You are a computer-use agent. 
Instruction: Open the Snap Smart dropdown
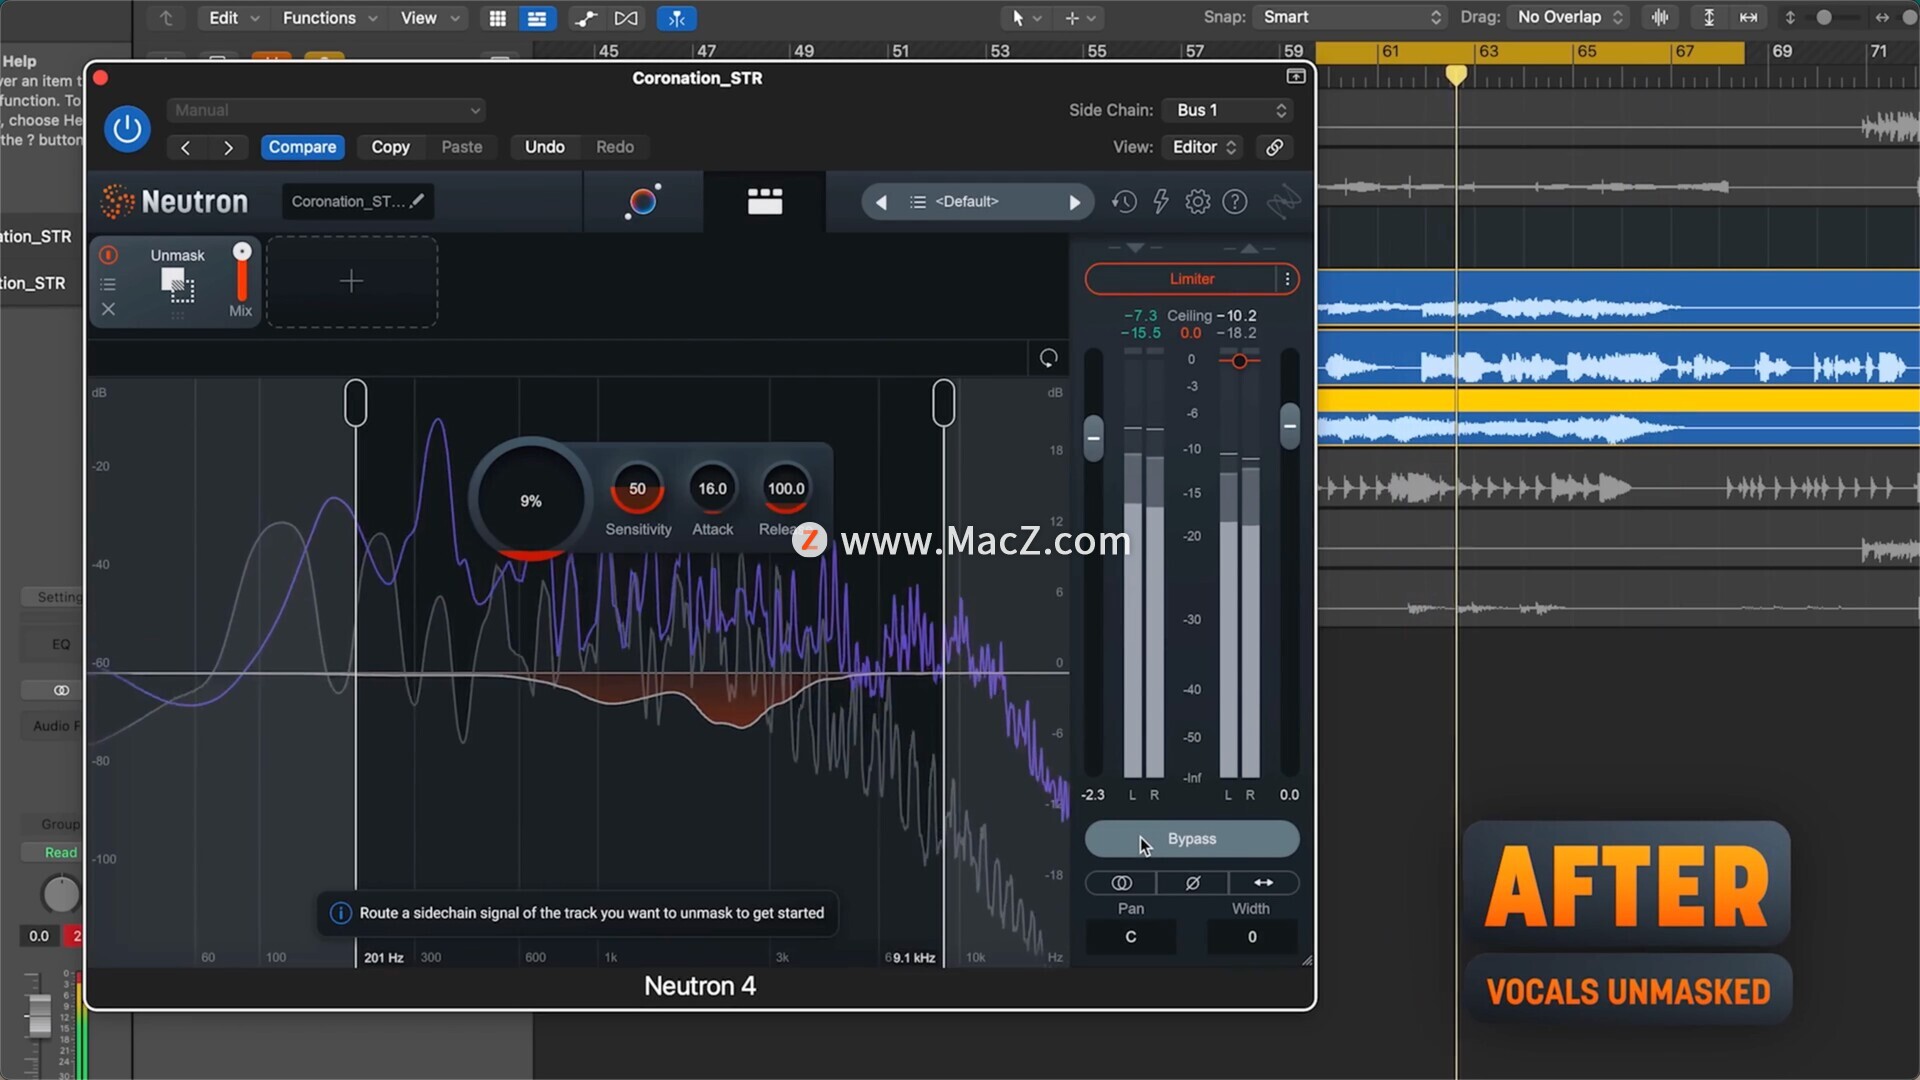(1351, 17)
